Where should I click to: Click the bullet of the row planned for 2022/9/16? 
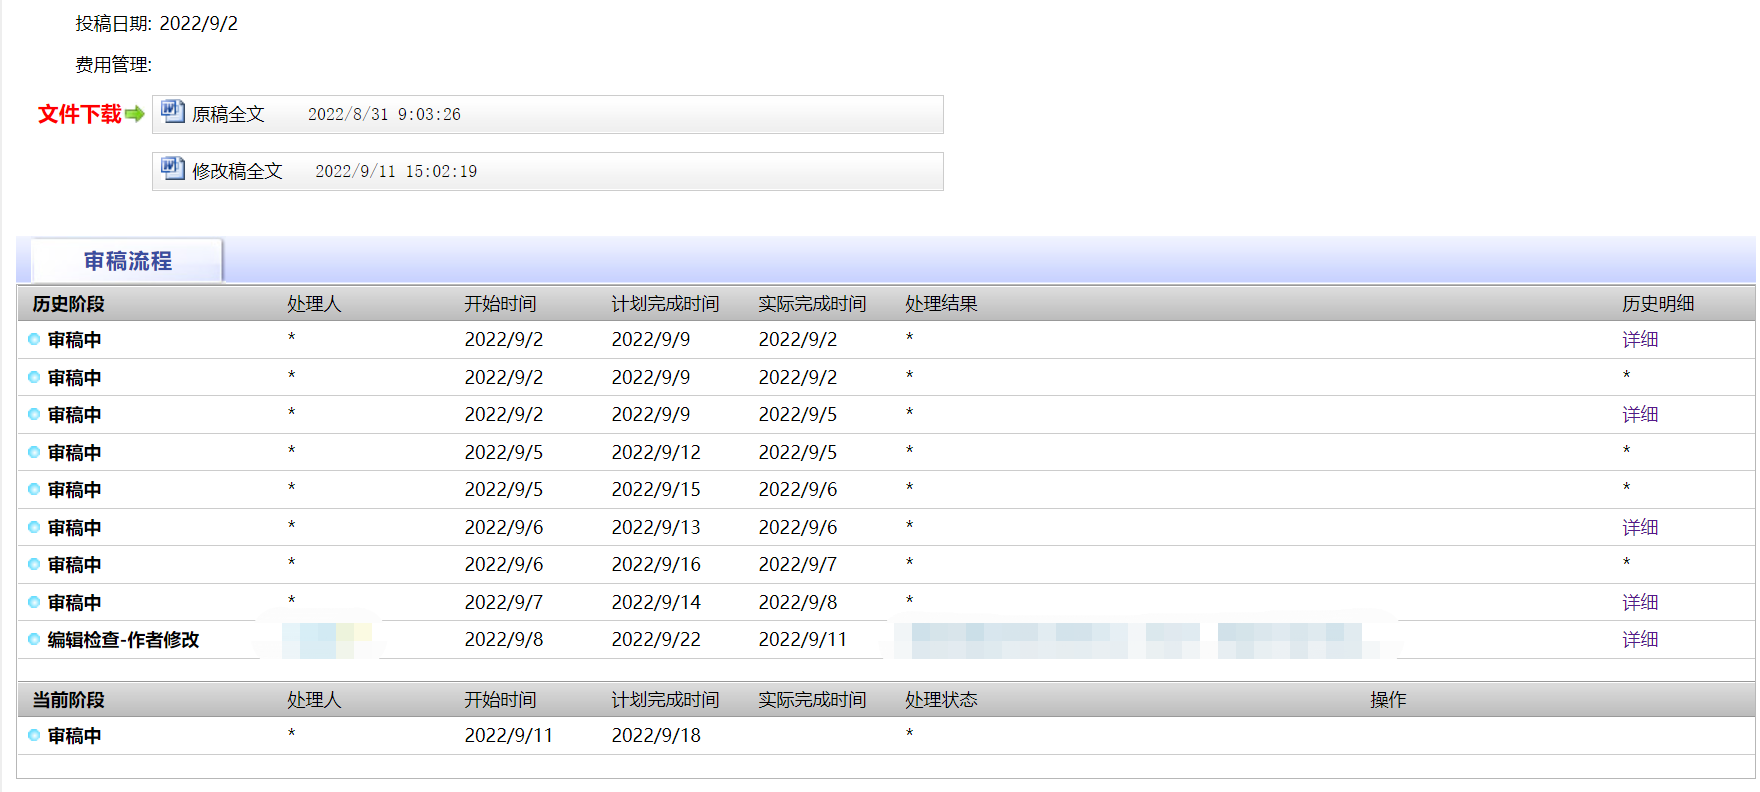[34, 564]
